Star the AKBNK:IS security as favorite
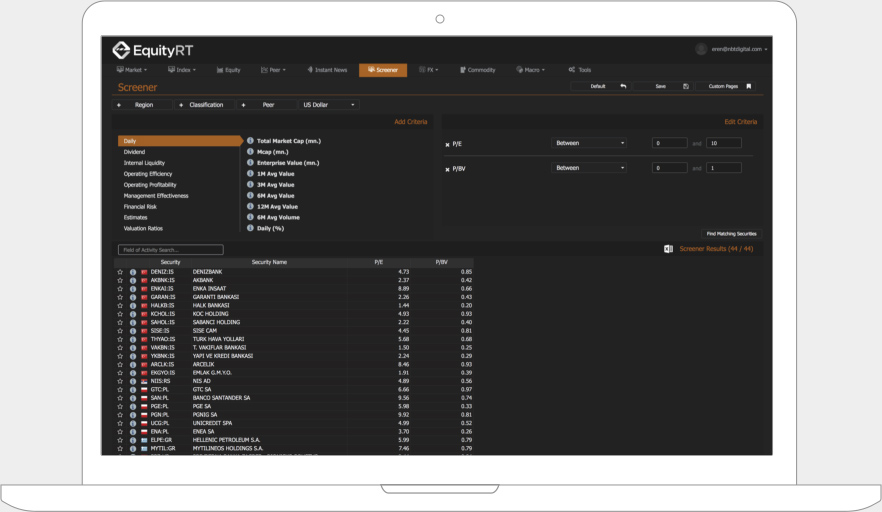The image size is (882, 512). [120, 280]
